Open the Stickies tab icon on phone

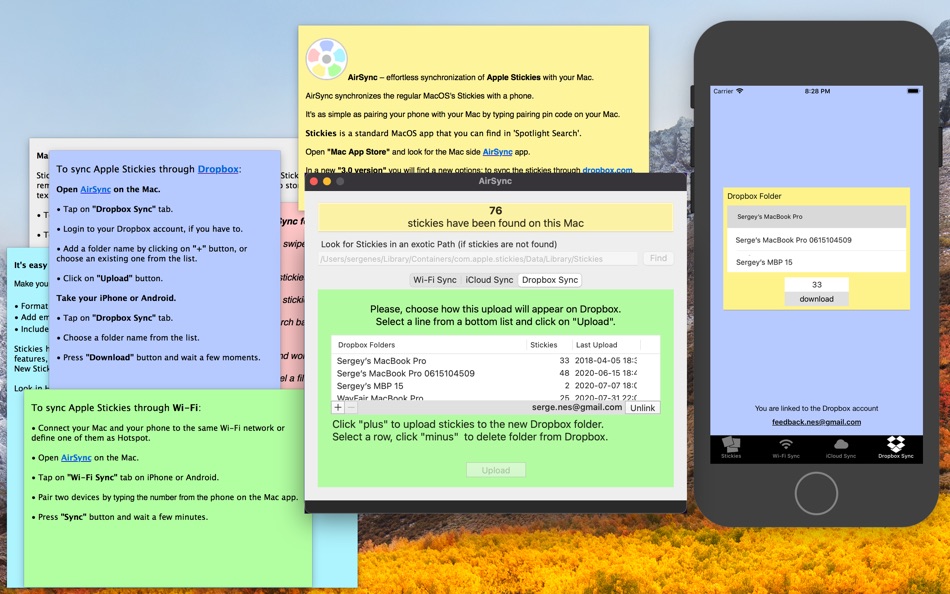pyautogui.click(x=731, y=448)
